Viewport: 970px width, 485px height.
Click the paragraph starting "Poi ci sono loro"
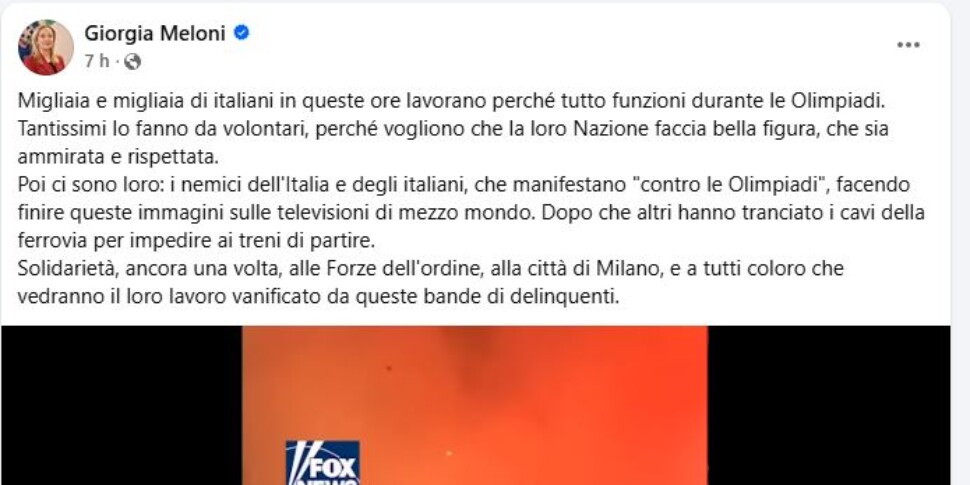(471, 212)
